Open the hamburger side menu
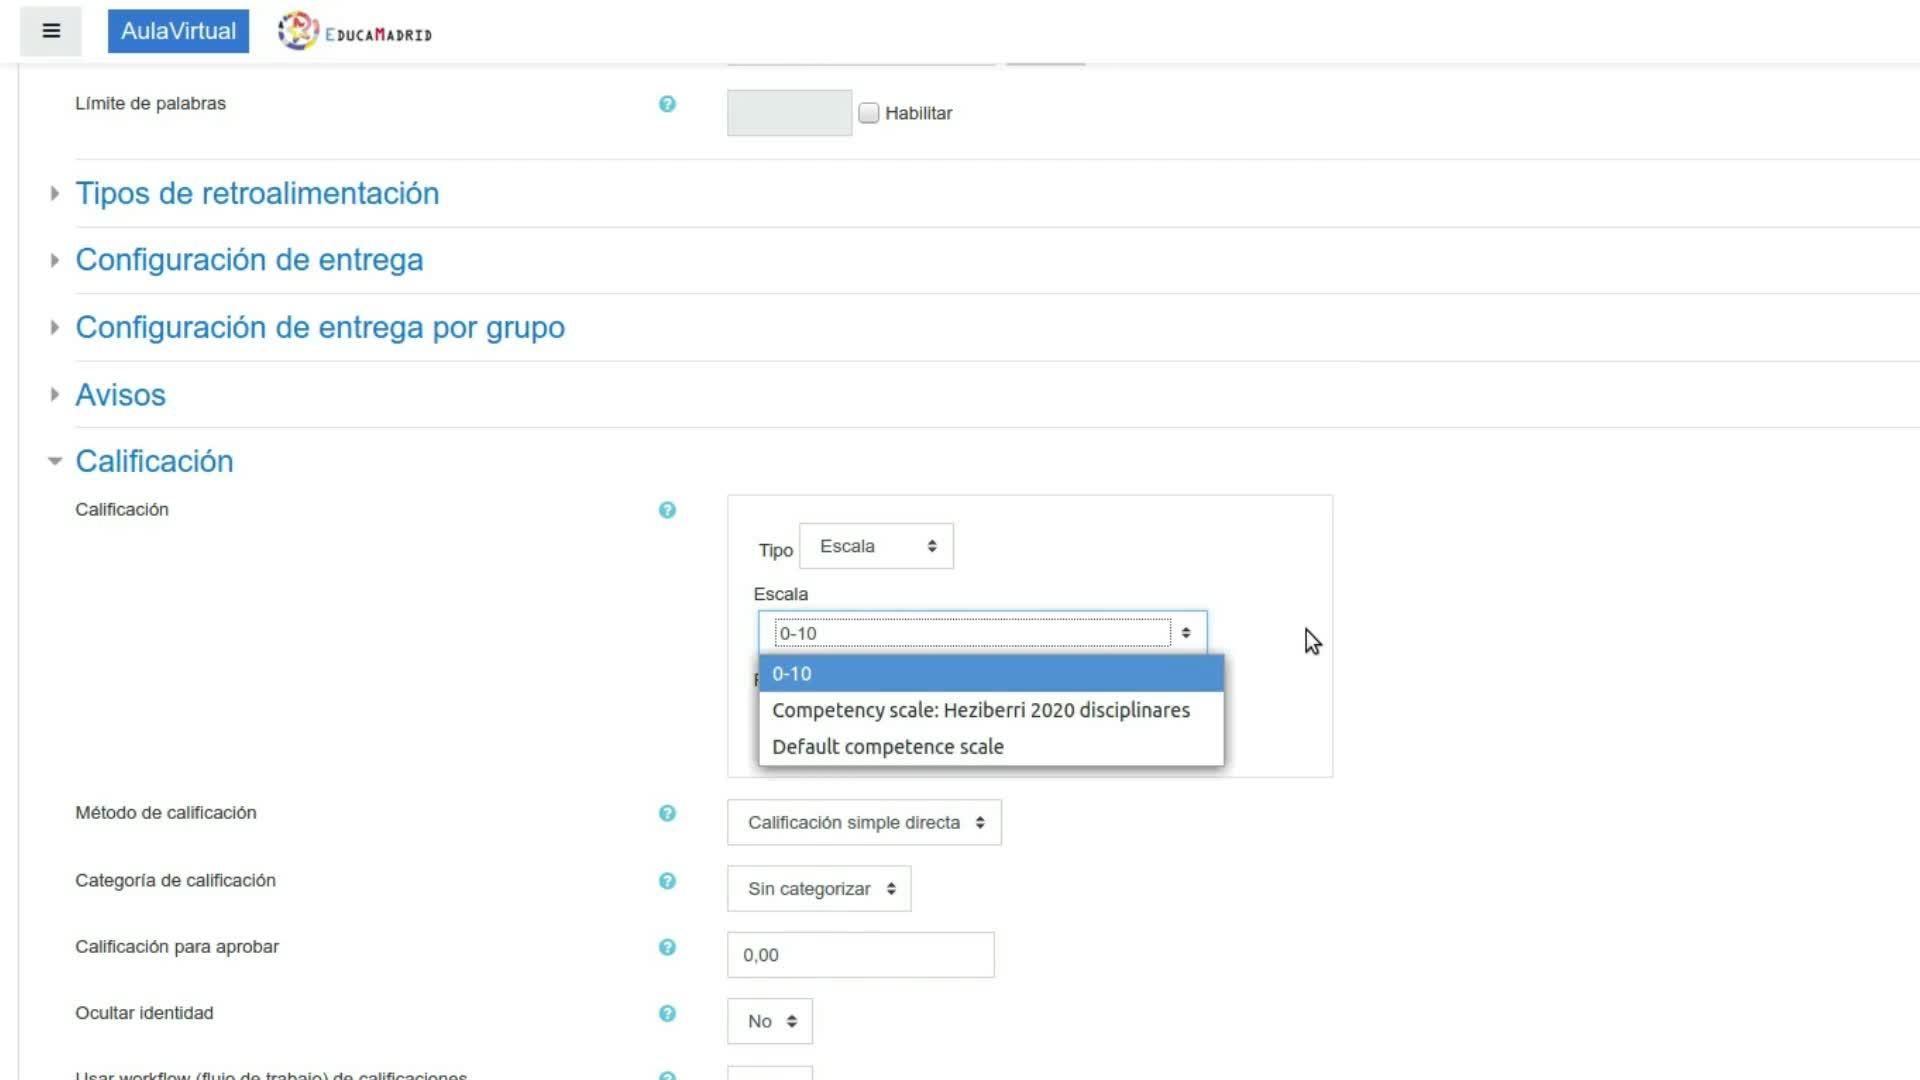 tap(51, 31)
